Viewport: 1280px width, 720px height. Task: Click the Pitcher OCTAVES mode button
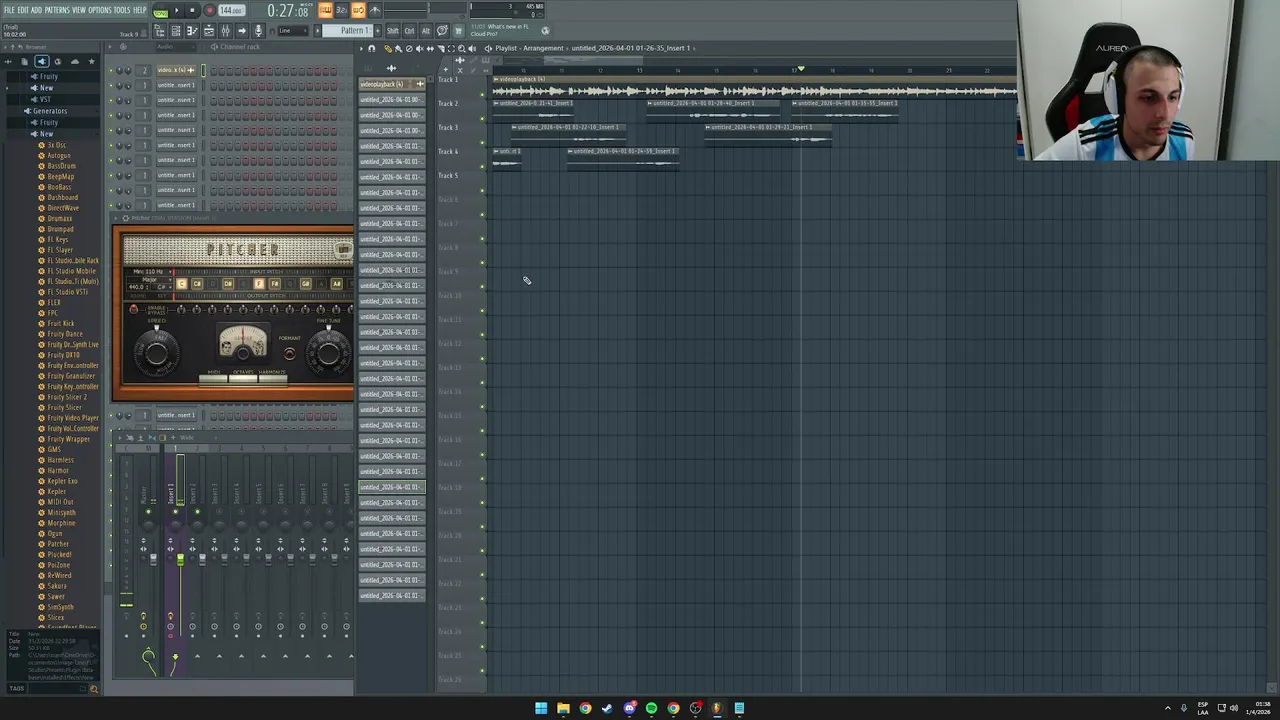coord(243,378)
